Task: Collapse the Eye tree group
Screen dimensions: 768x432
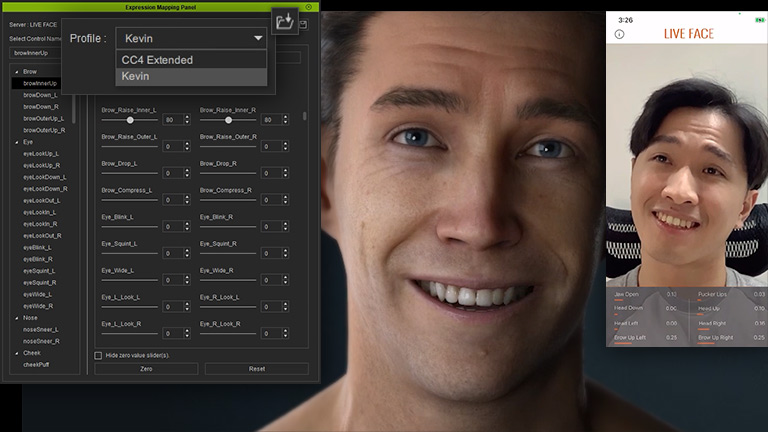Action: [16, 142]
